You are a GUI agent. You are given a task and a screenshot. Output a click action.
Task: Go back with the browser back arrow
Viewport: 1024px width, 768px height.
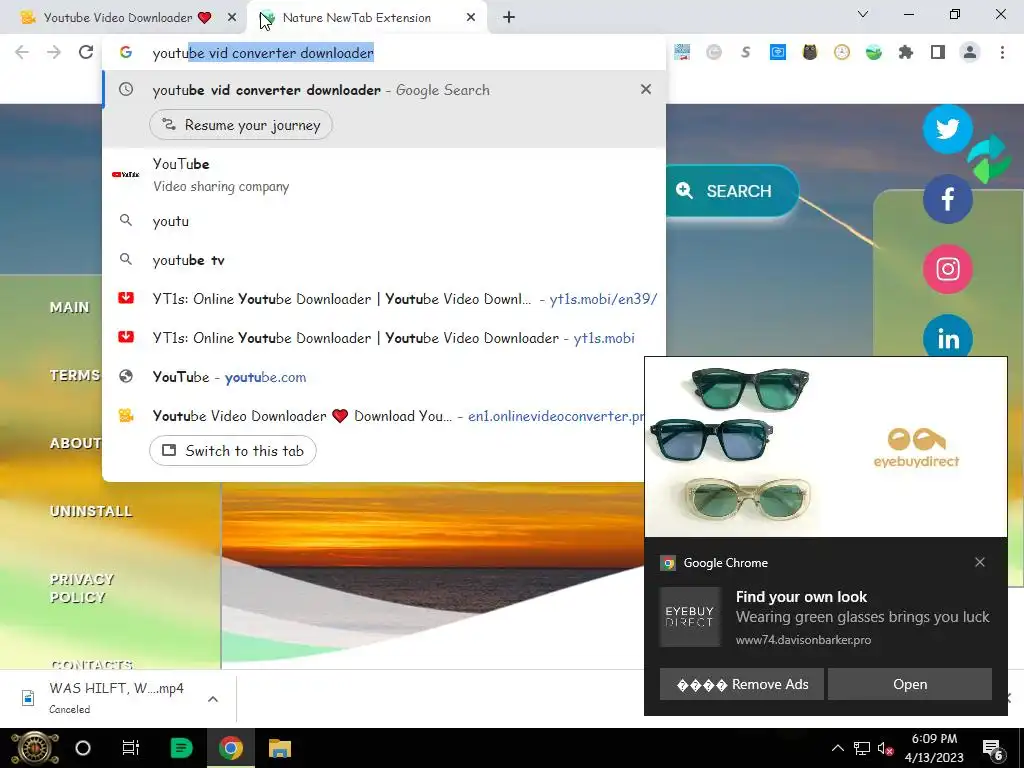click(22, 52)
